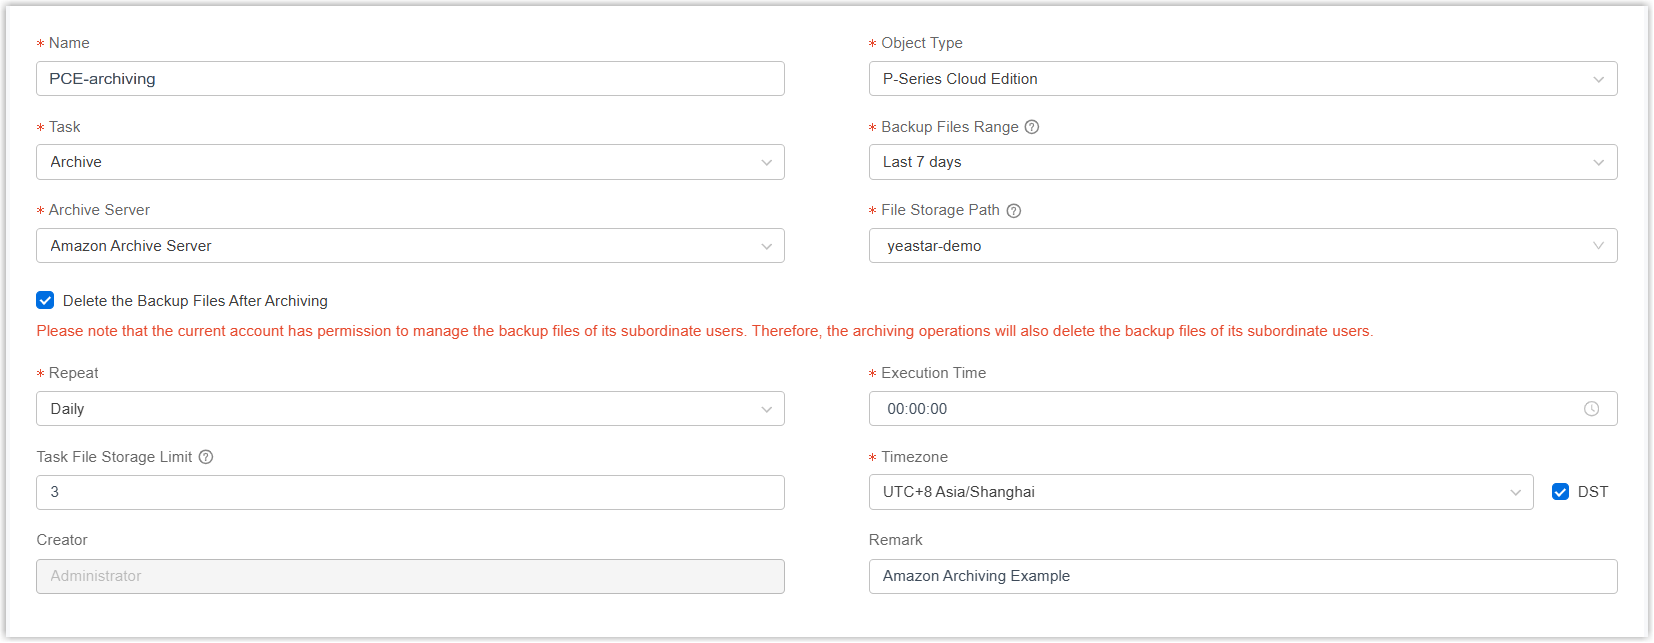This screenshot has width=1654, height=643.
Task: Click the Backup Files Range help icon
Action: (1032, 127)
